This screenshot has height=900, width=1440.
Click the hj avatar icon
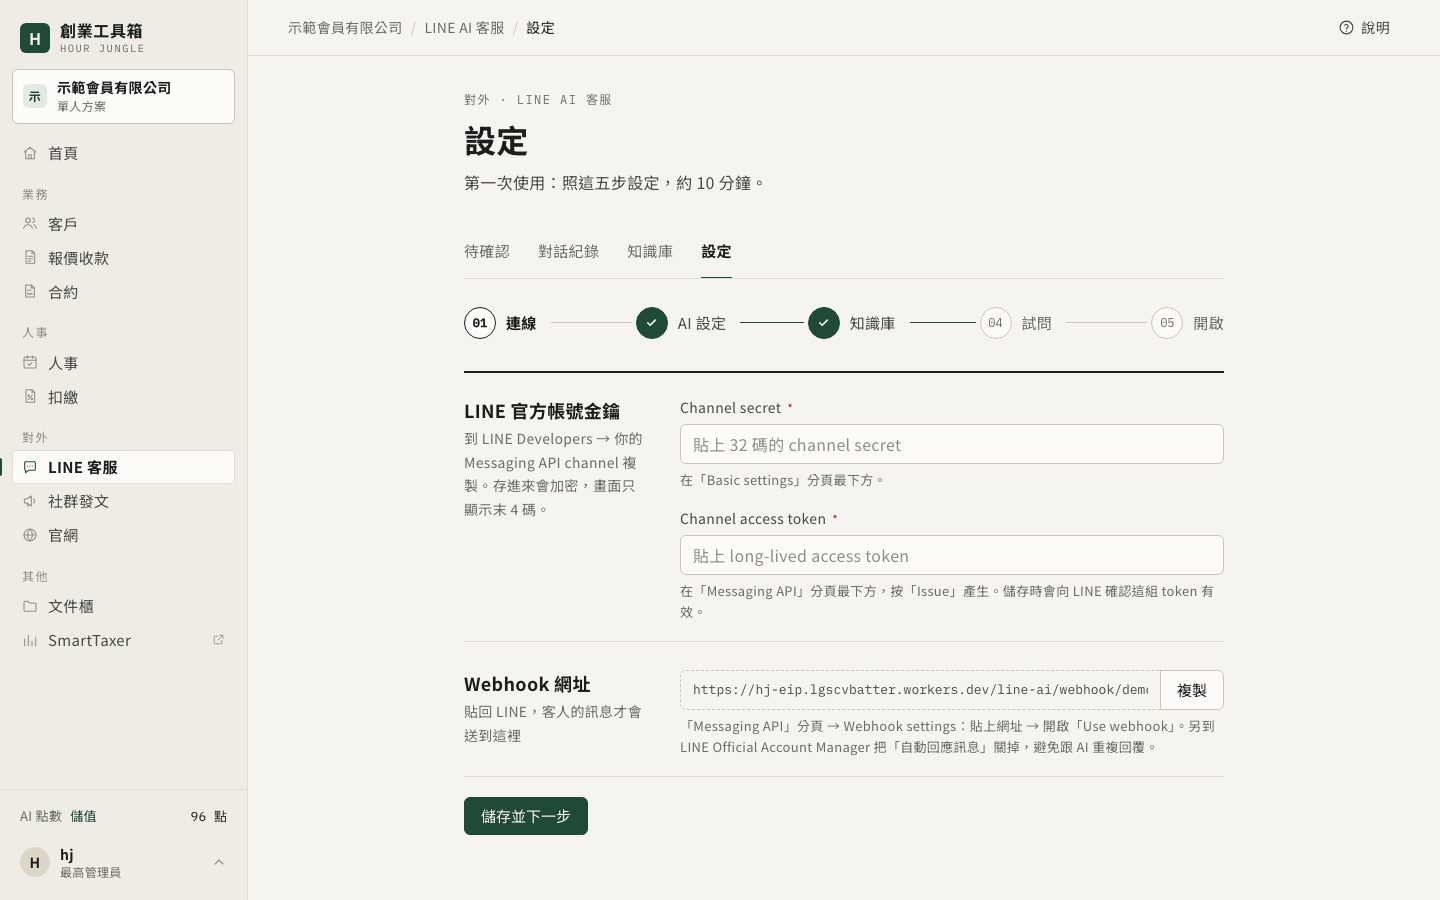tap(35, 862)
